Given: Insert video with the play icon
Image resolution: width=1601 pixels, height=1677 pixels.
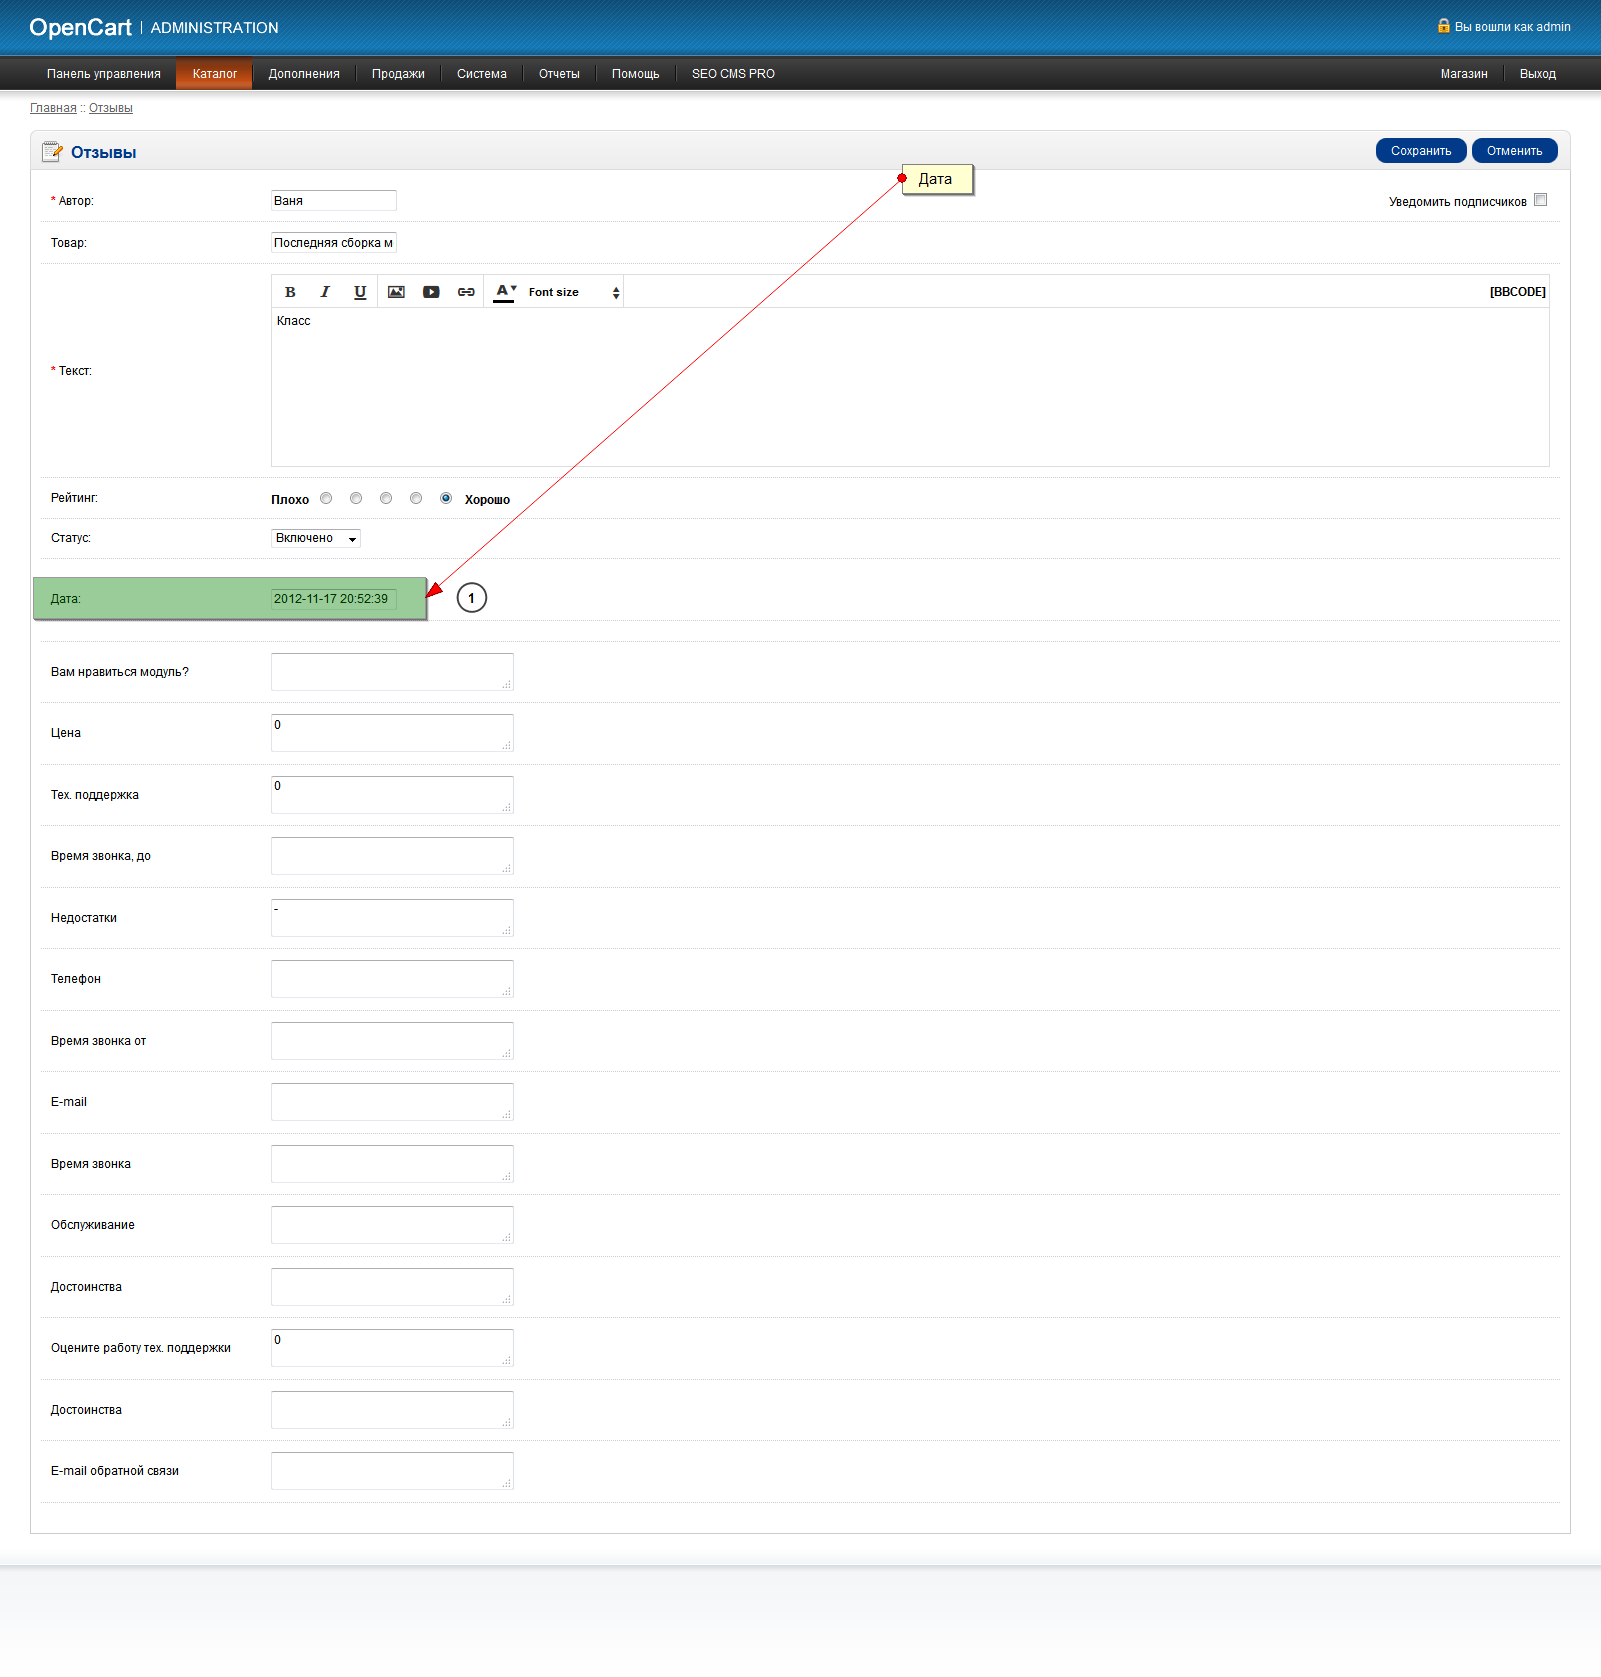Looking at the screenshot, I should pos(431,292).
